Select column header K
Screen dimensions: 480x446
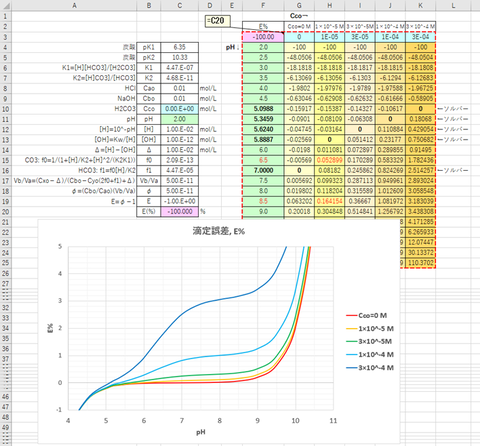point(420,5)
